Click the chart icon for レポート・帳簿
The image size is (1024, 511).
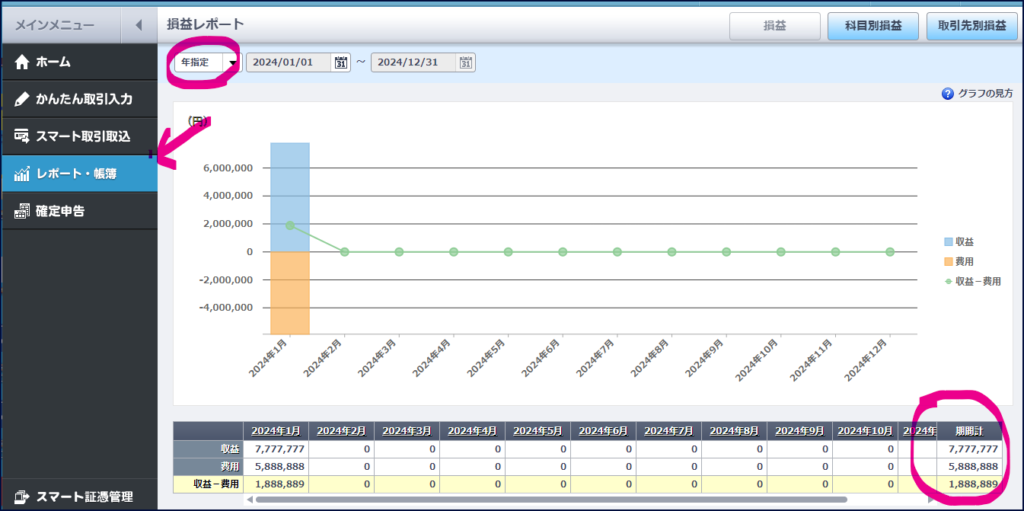(22, 174)
